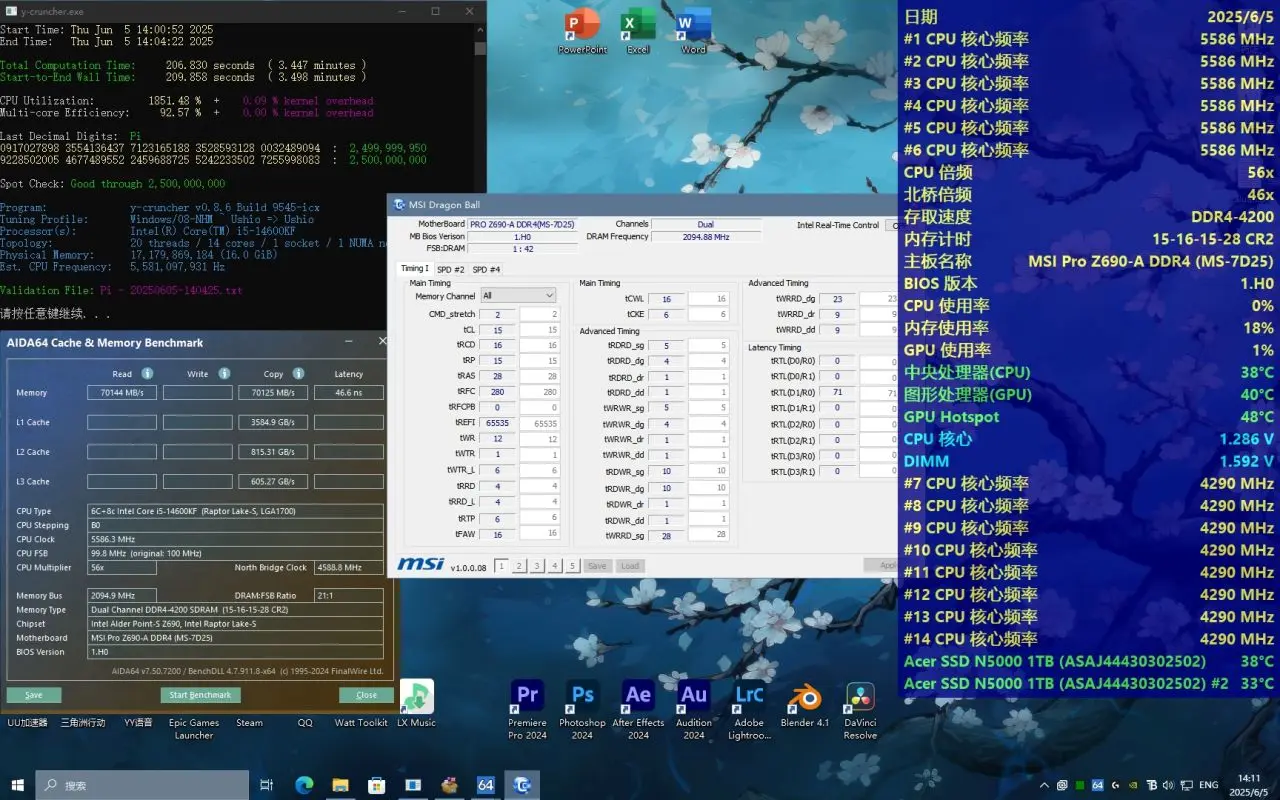
Task: Switch to MSI Dragon Ball taskbar button
Action: pyautogui.click(x=522, y=785)
